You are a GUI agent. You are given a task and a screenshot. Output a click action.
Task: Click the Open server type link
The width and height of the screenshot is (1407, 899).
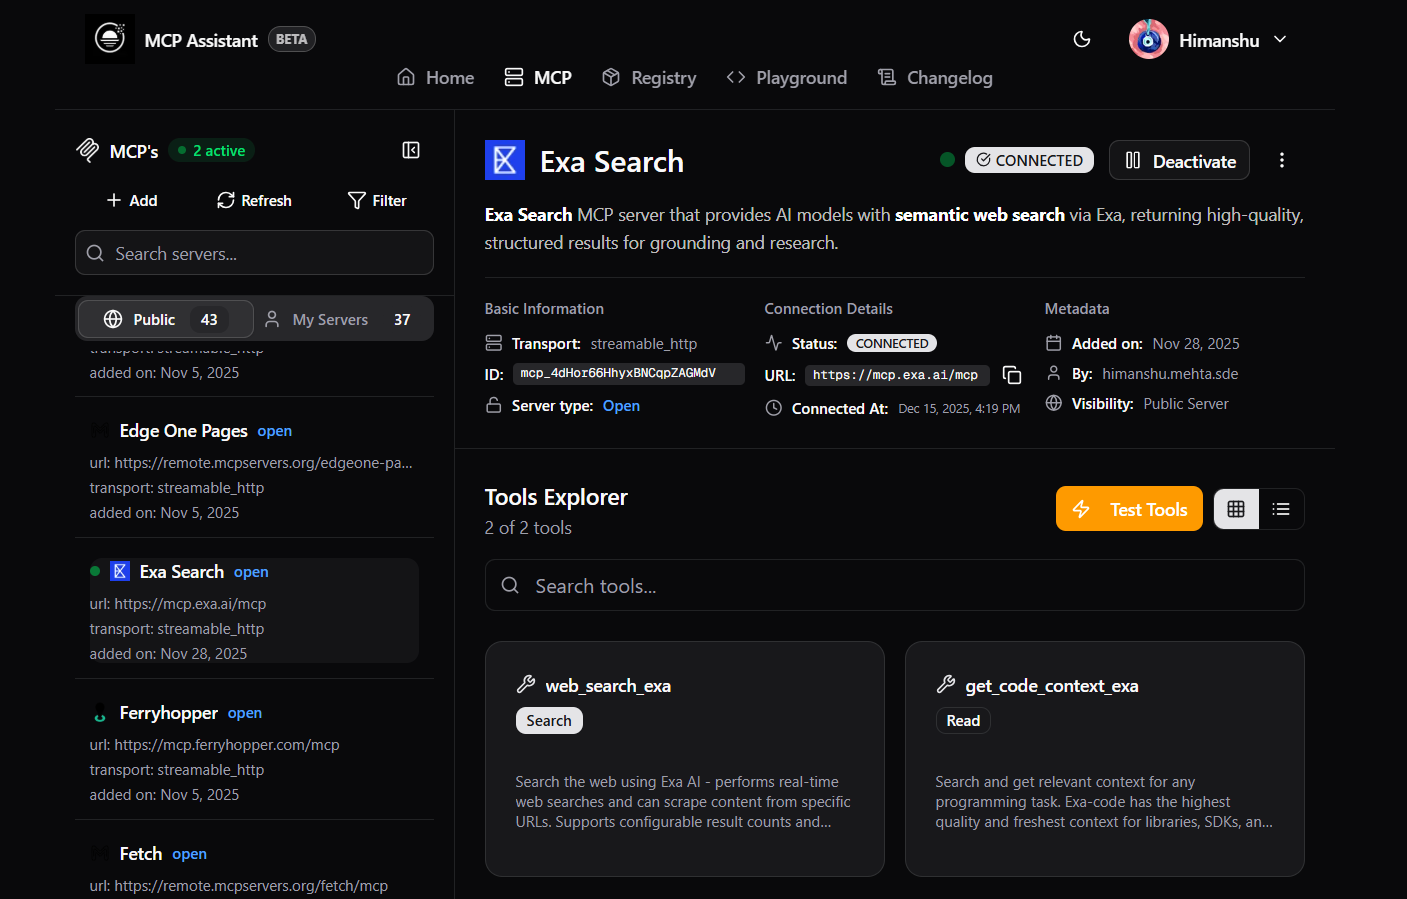tap(621, 405)
